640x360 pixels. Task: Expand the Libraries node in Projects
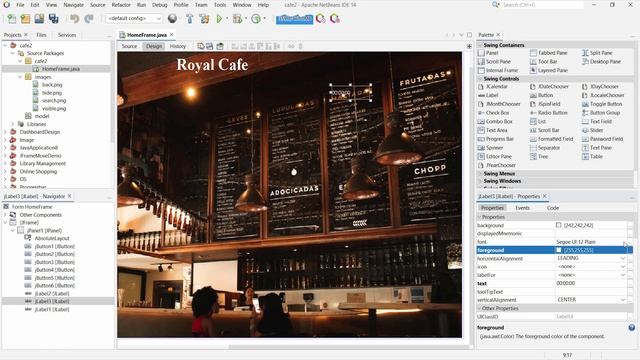click(x=13, y=124)
